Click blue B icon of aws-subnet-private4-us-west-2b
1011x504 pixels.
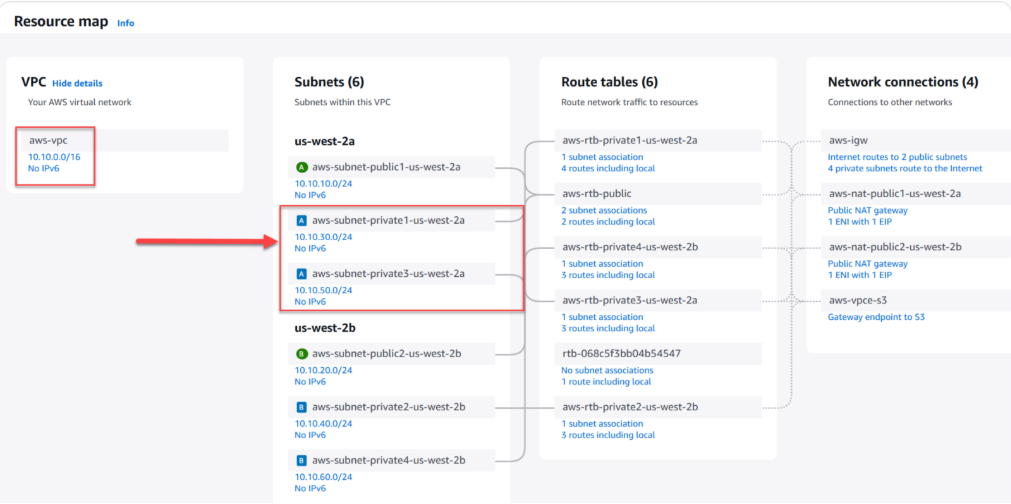[x=302, y=460]
